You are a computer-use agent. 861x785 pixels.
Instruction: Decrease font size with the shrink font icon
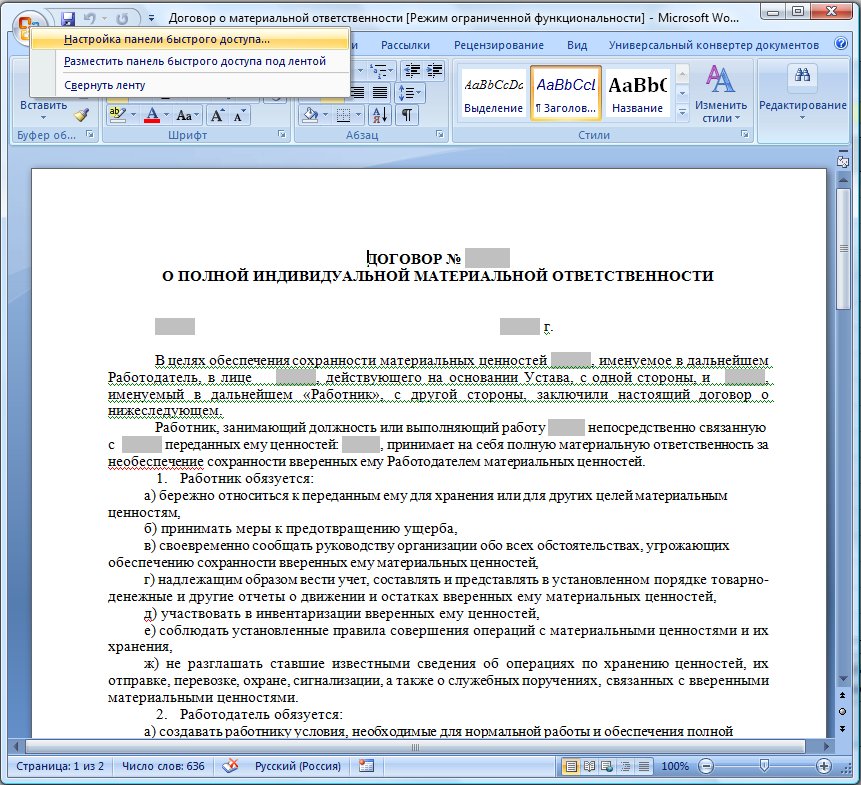point(239,115)
